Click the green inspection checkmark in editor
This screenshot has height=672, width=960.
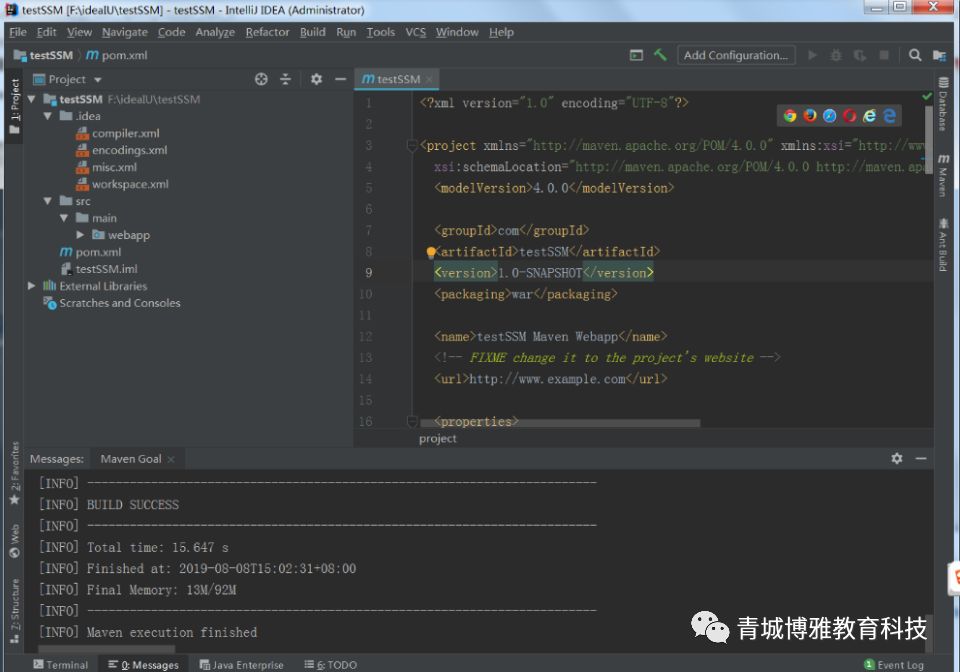(x=927, y=96)
